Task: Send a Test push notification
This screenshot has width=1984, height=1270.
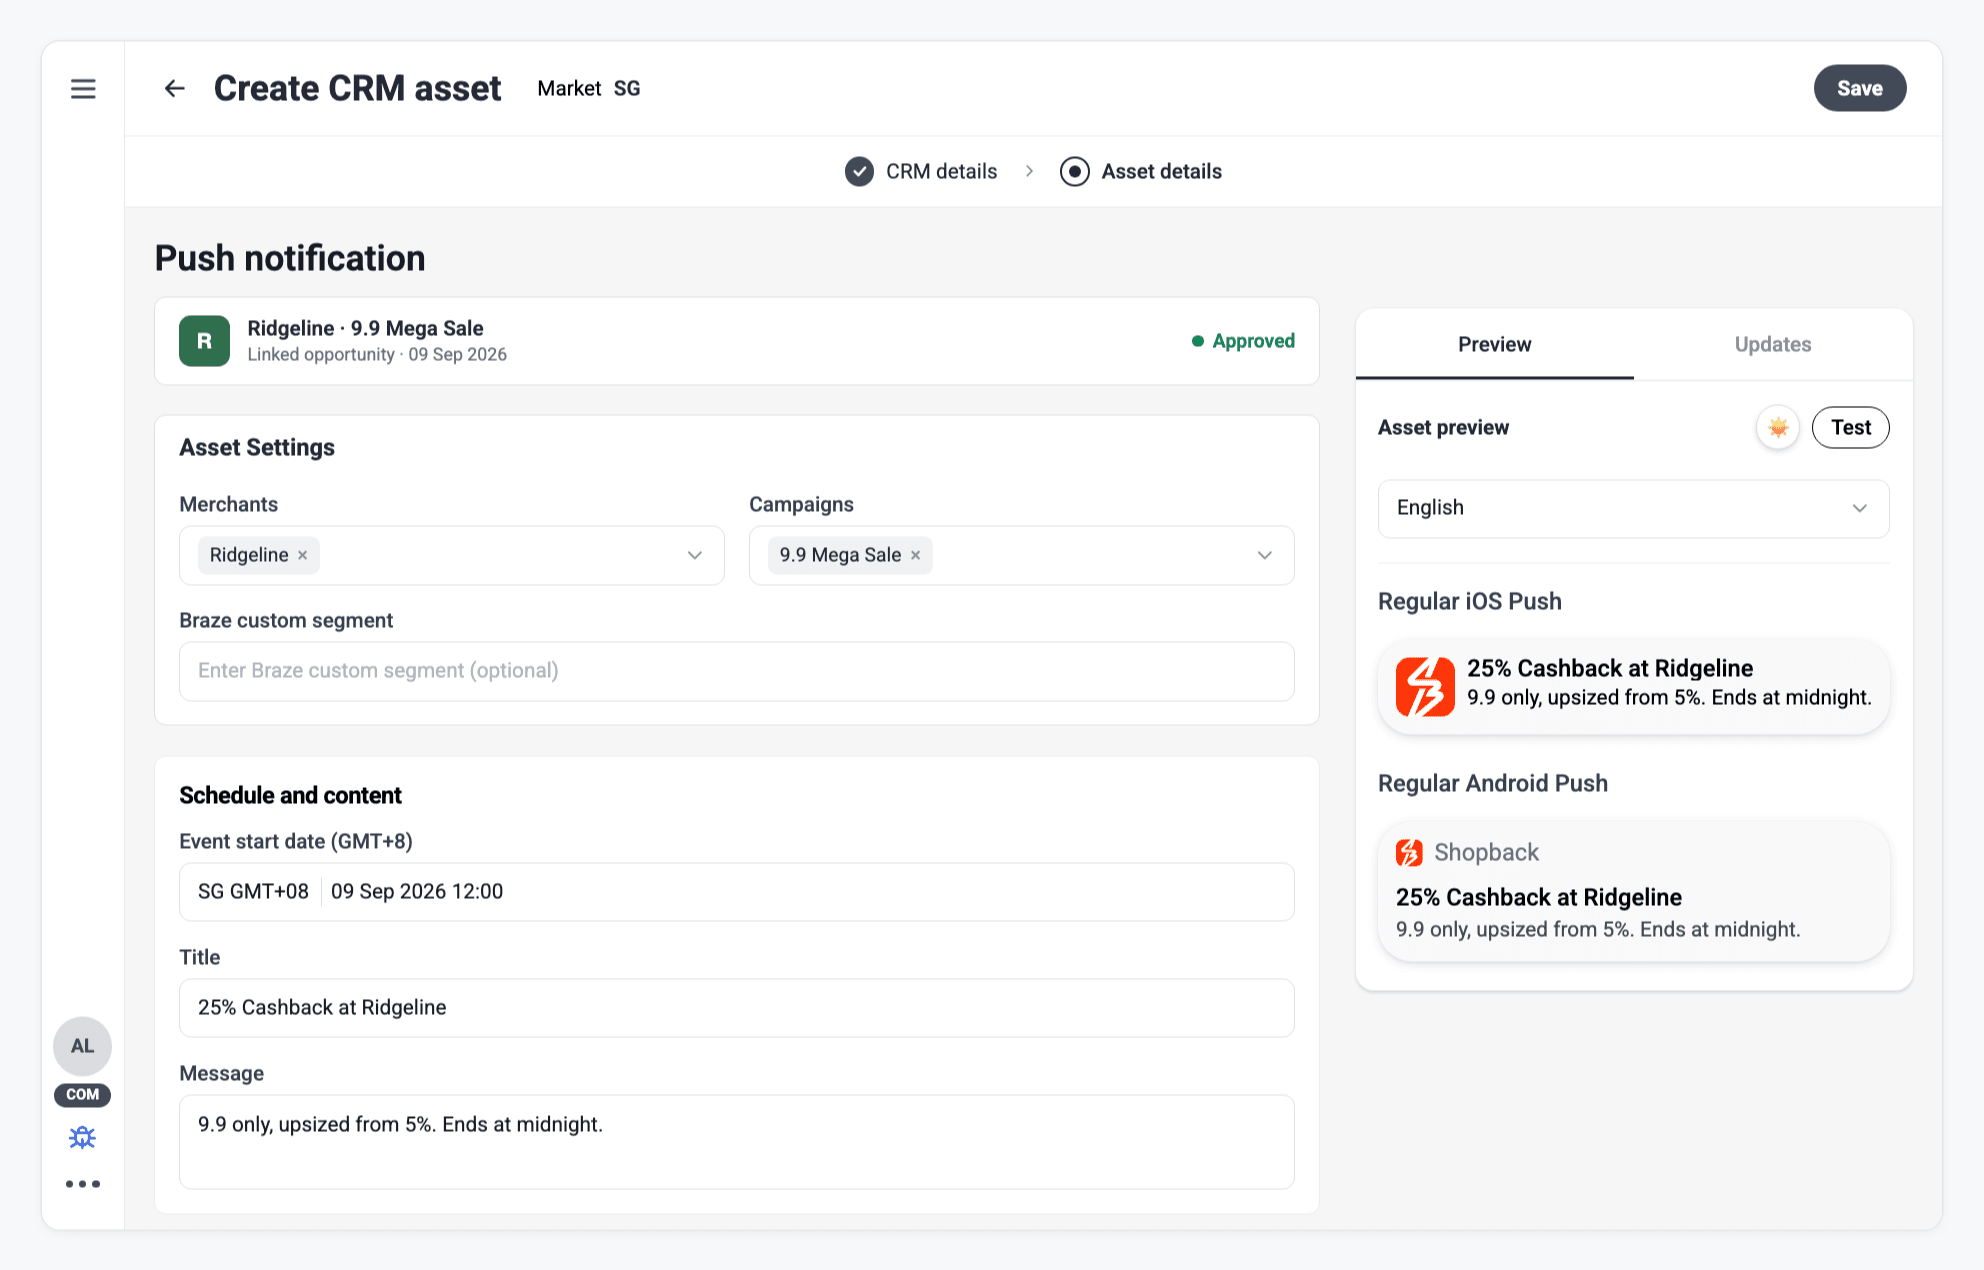Action: (x=1851, y=428)
